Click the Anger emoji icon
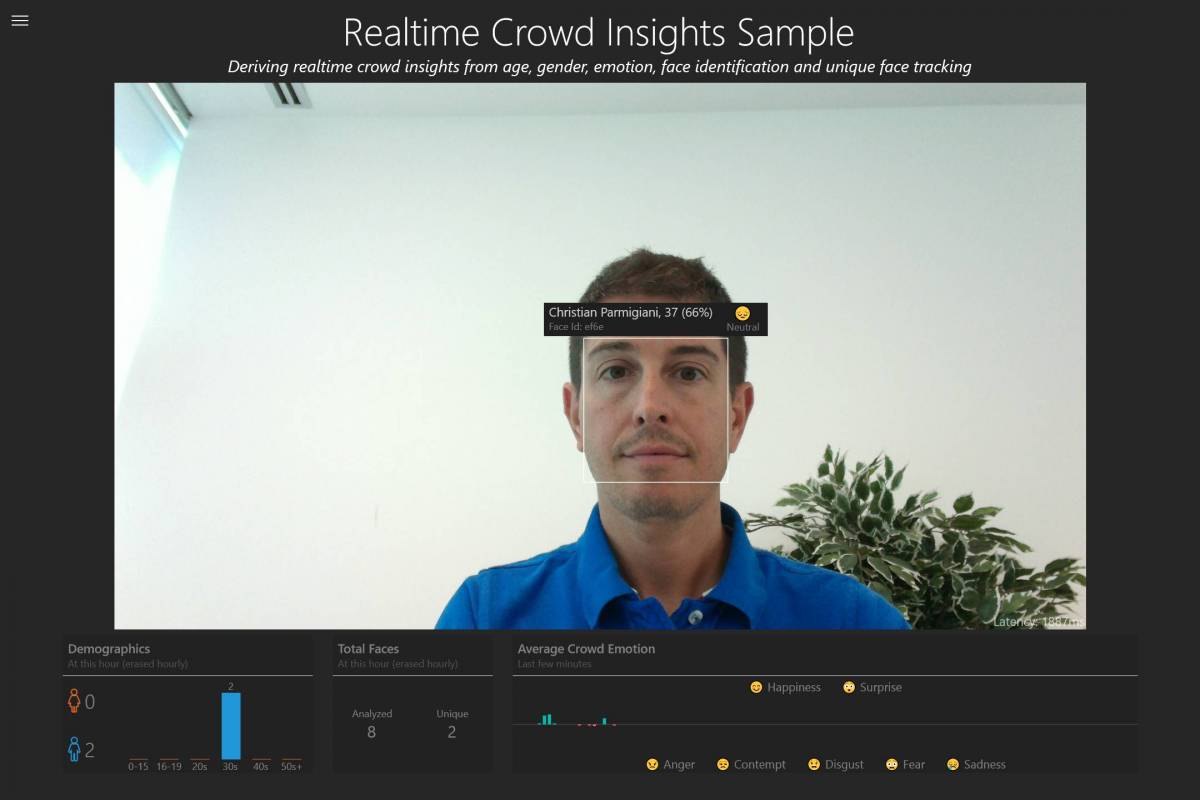Image resolution: width=1200 pixels, height=800 pixels. [652, 765]
